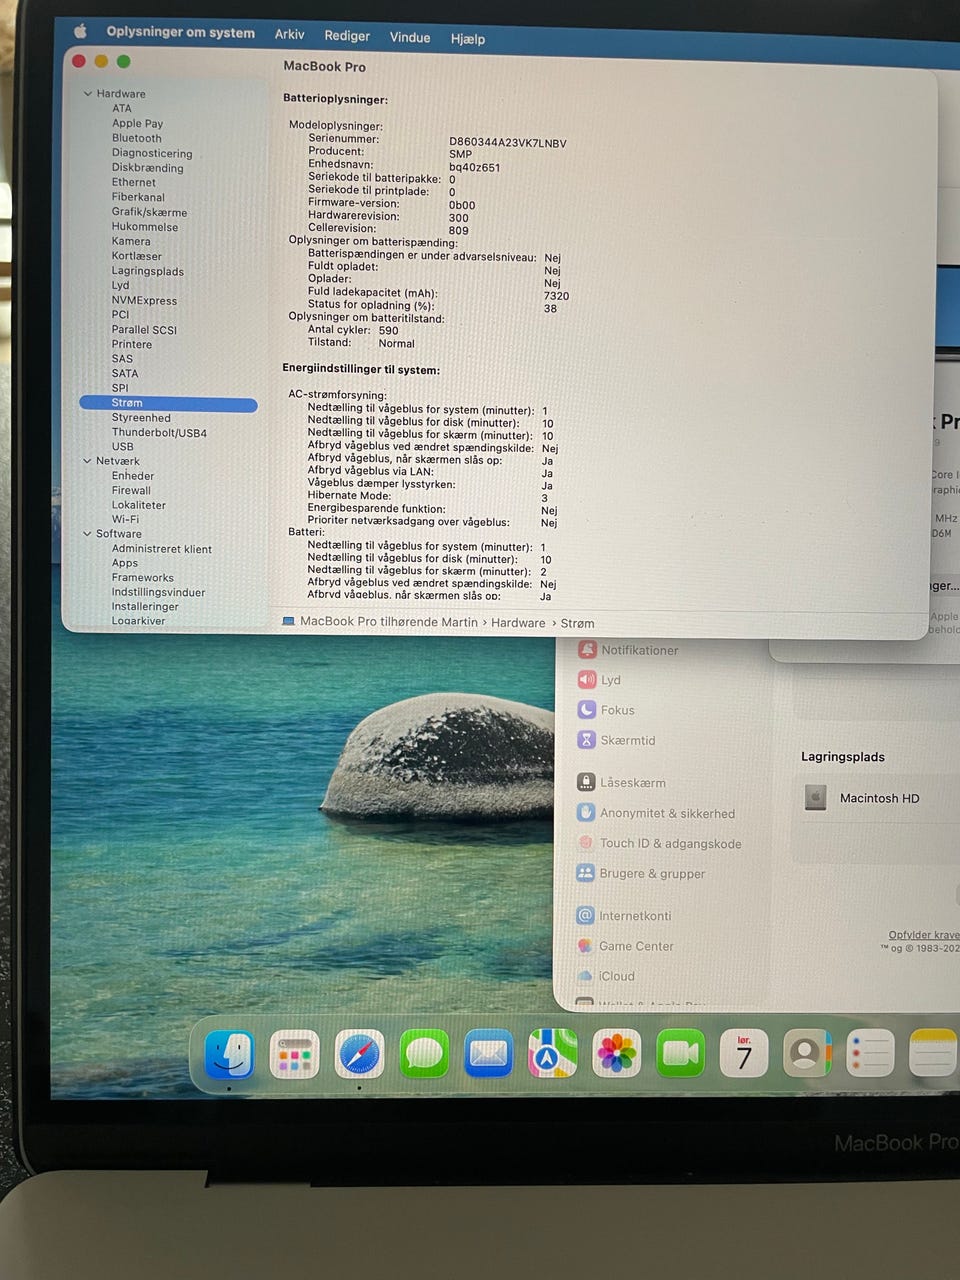Select USB in the sidebar
The width and height of the screenshot is (960, 1280).
click(x=122, y=447)
